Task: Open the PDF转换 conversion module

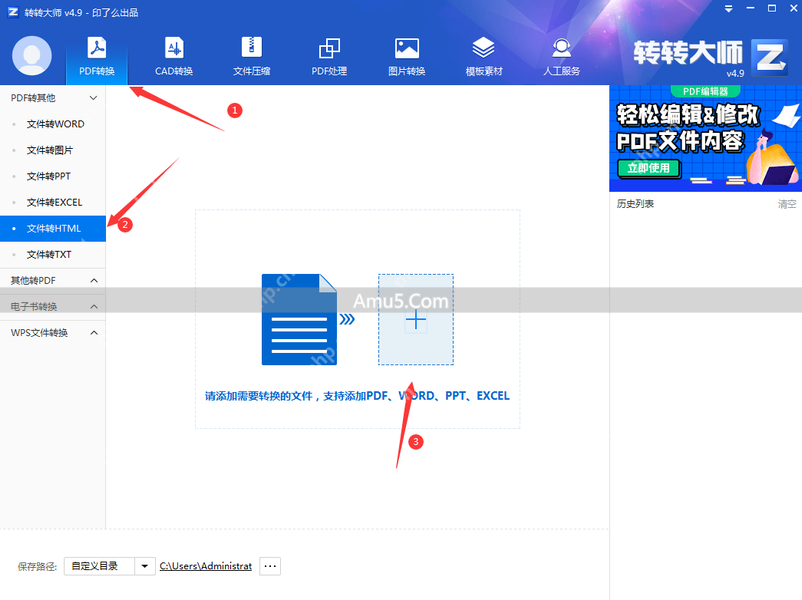Action: pos(97,55)
